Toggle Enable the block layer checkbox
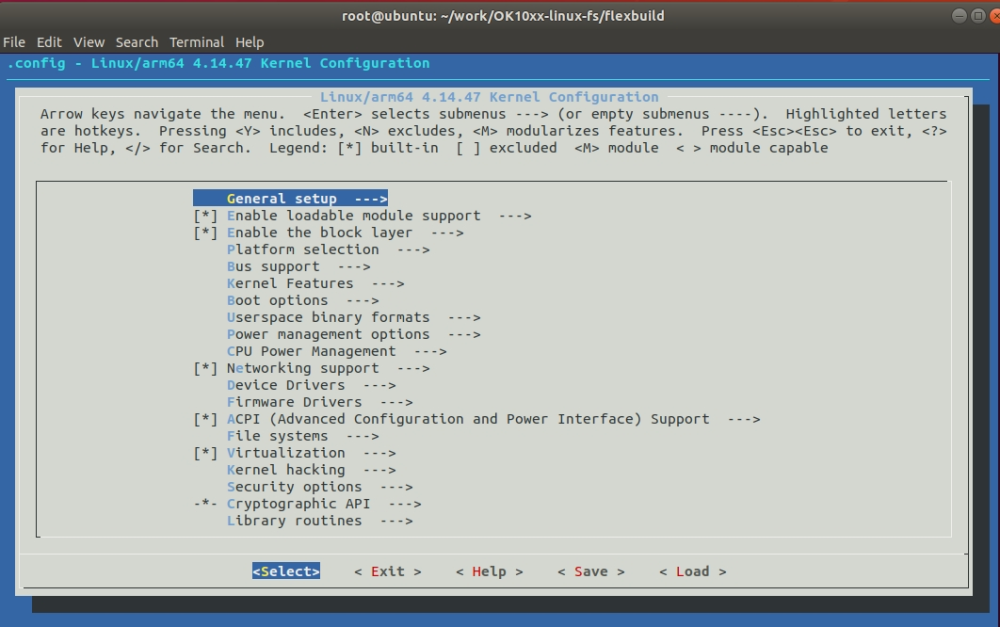 (x=205, y=233)
